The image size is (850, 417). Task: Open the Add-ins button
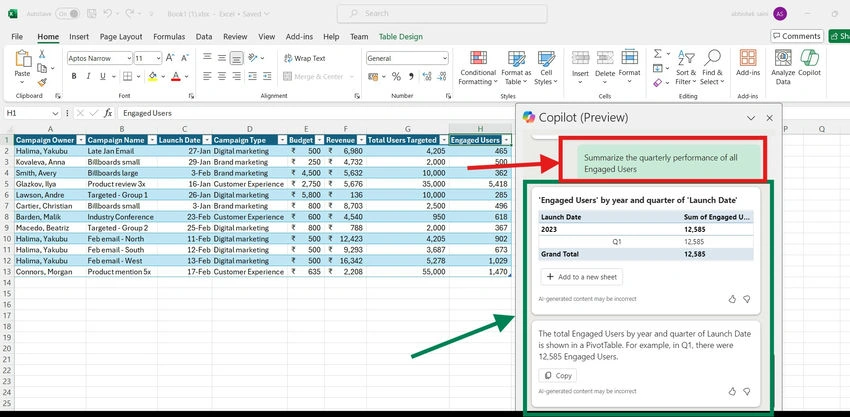[x=748, y=63]
